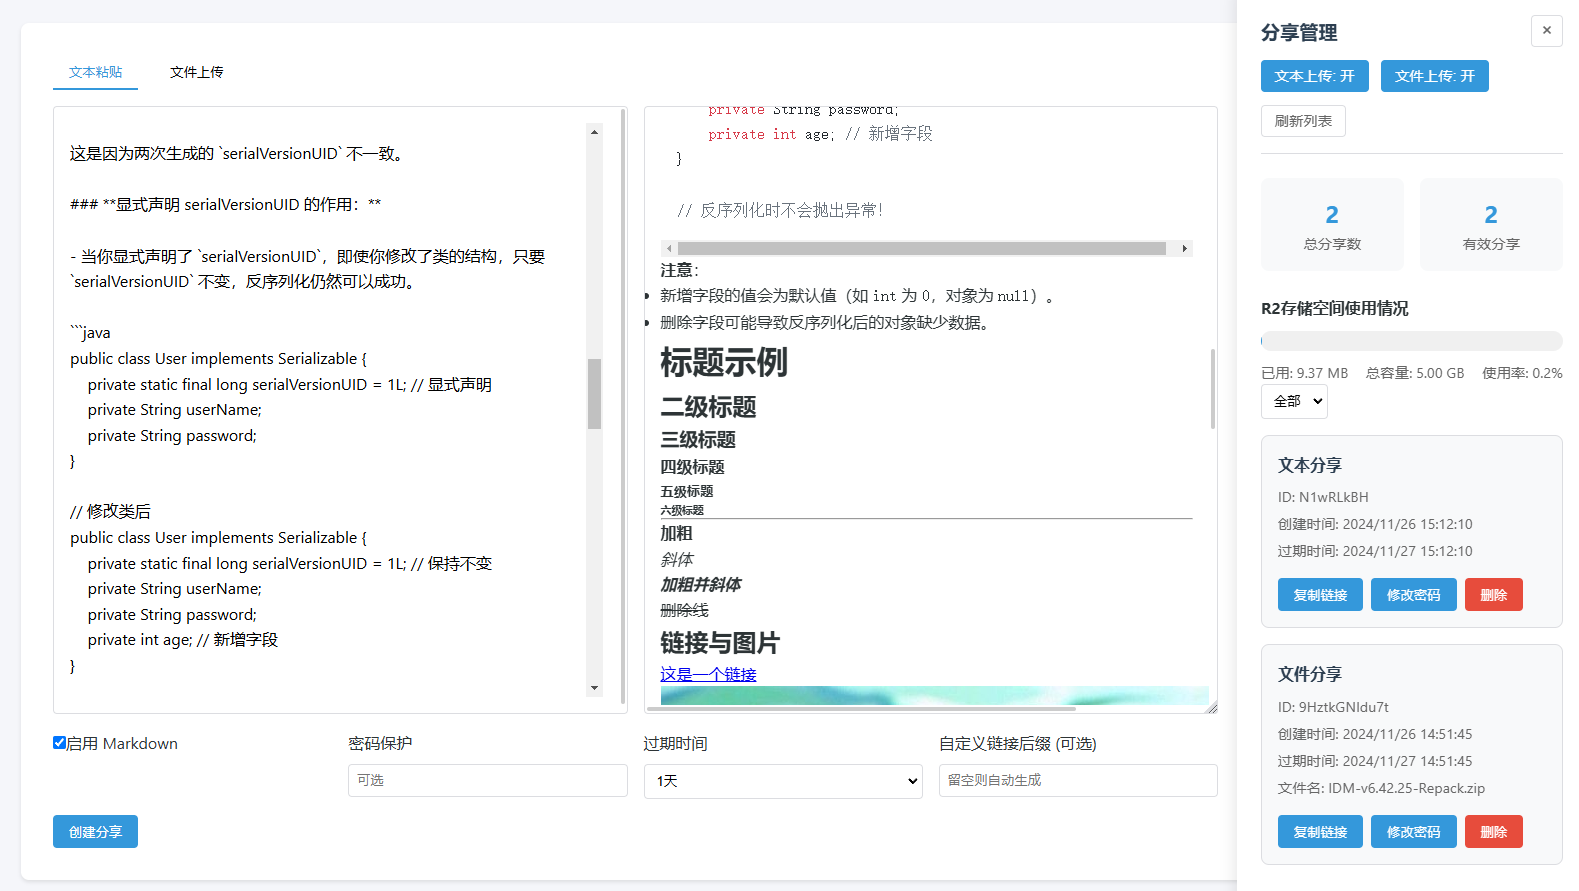Click the 使用率: 0.2% text
1579x891 pixels.
[1522, 373]
